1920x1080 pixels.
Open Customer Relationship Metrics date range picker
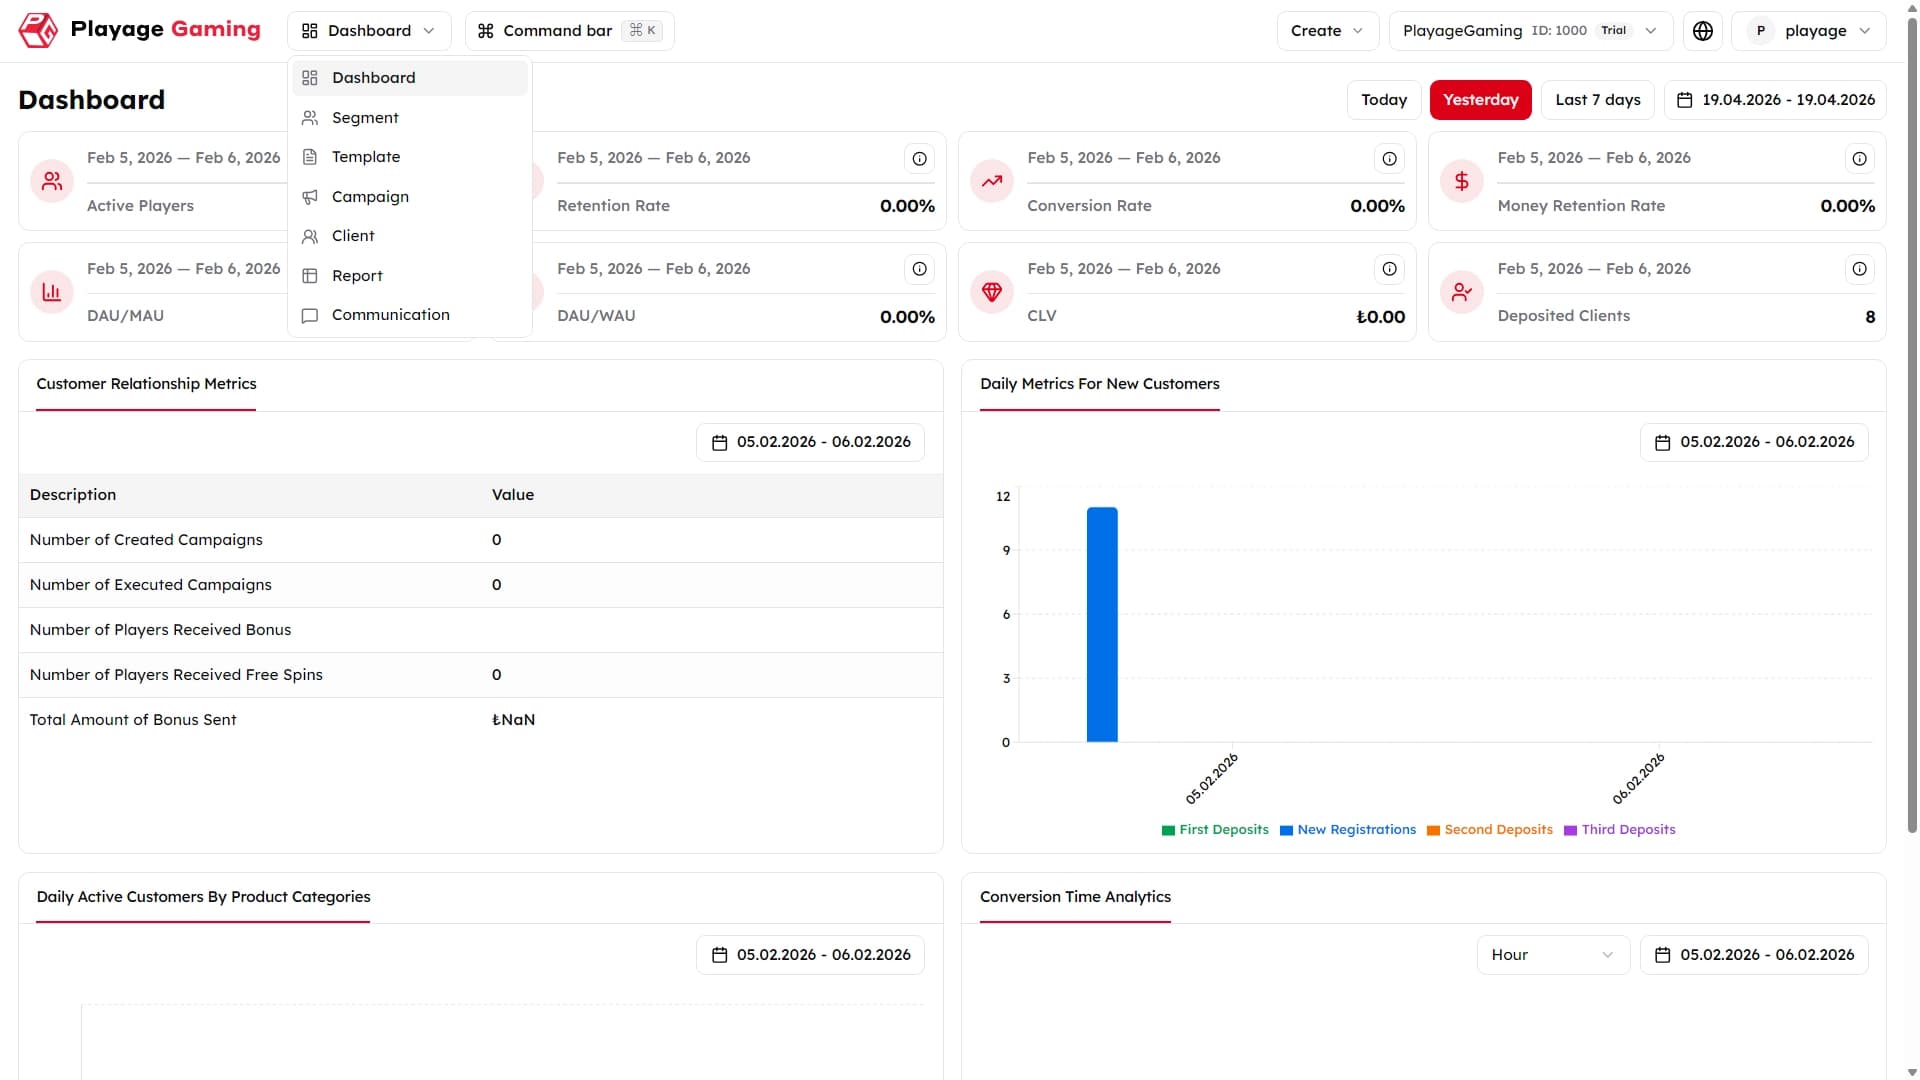810,442
